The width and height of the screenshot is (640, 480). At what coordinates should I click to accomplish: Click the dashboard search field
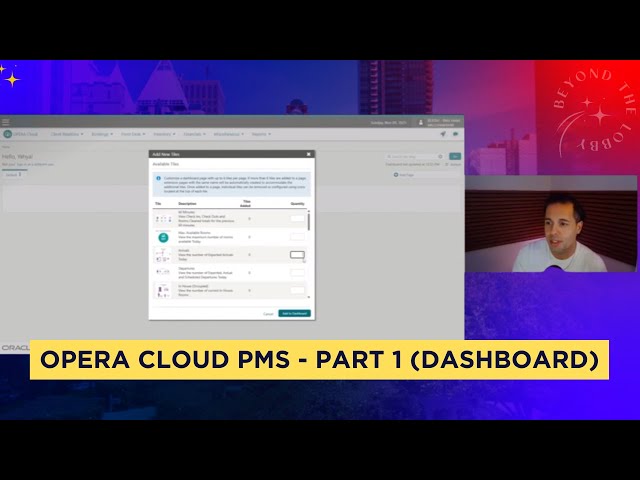pos(412,156)
